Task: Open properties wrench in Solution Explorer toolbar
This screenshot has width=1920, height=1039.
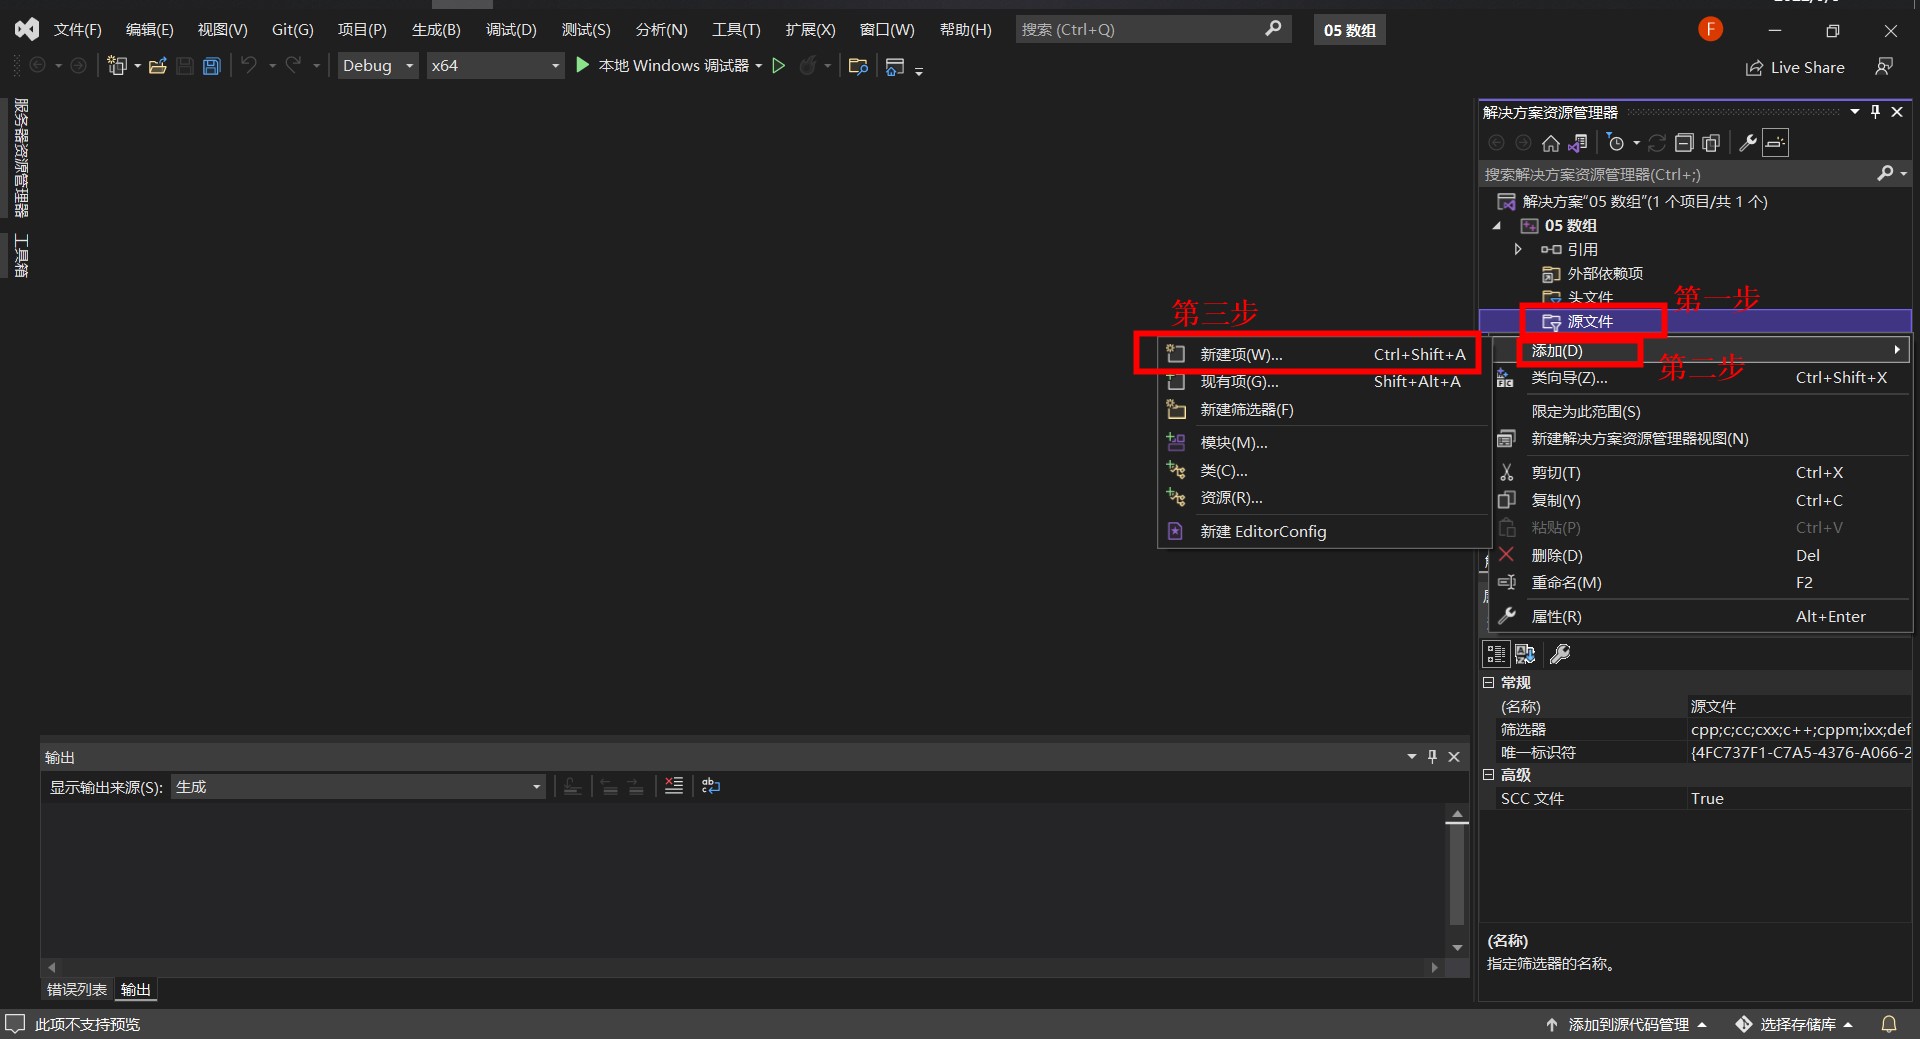Action: 1748,143
